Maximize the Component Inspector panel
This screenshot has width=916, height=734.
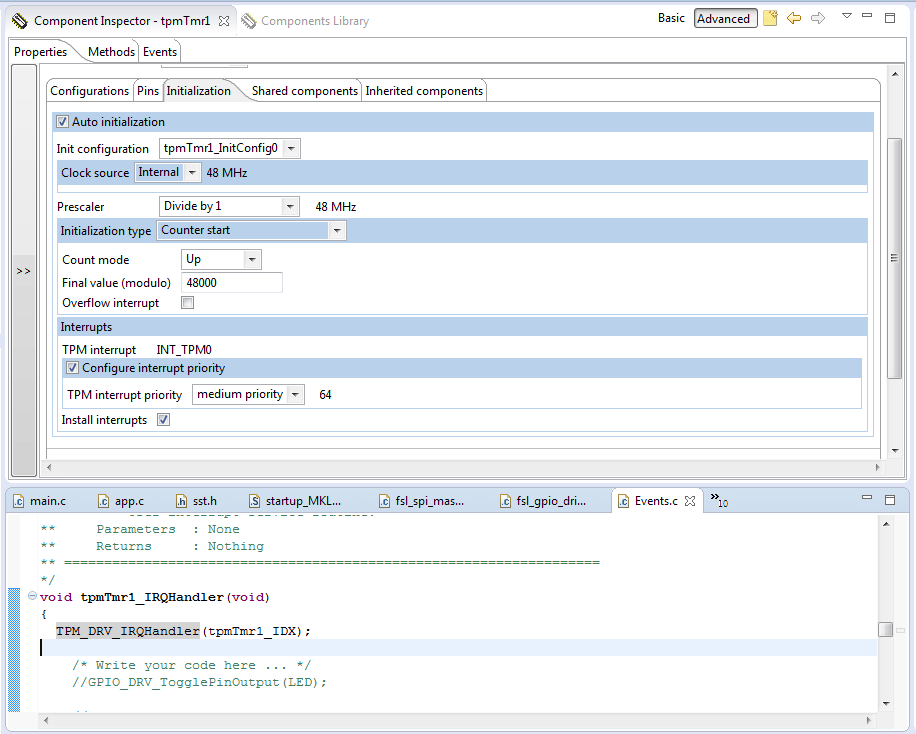point(890,18)
